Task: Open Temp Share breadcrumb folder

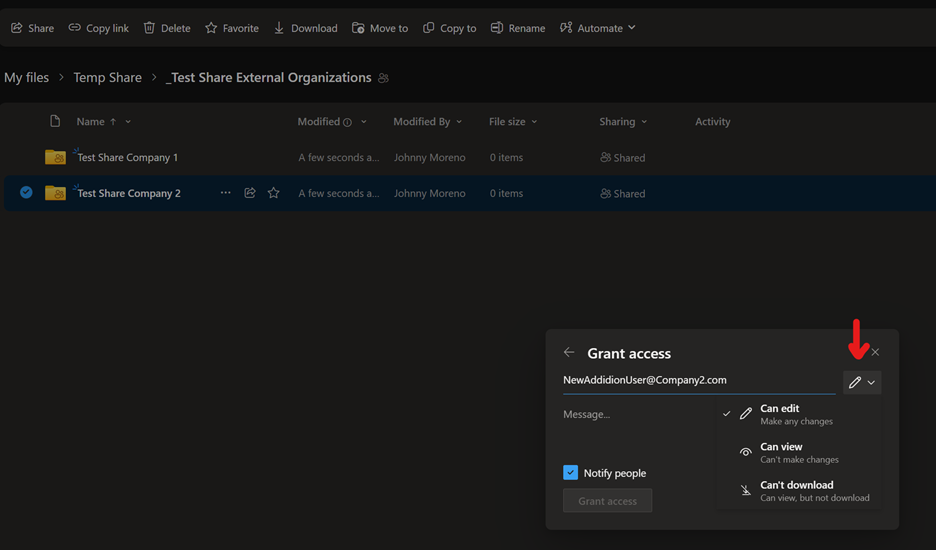Action: pos(107,78)
